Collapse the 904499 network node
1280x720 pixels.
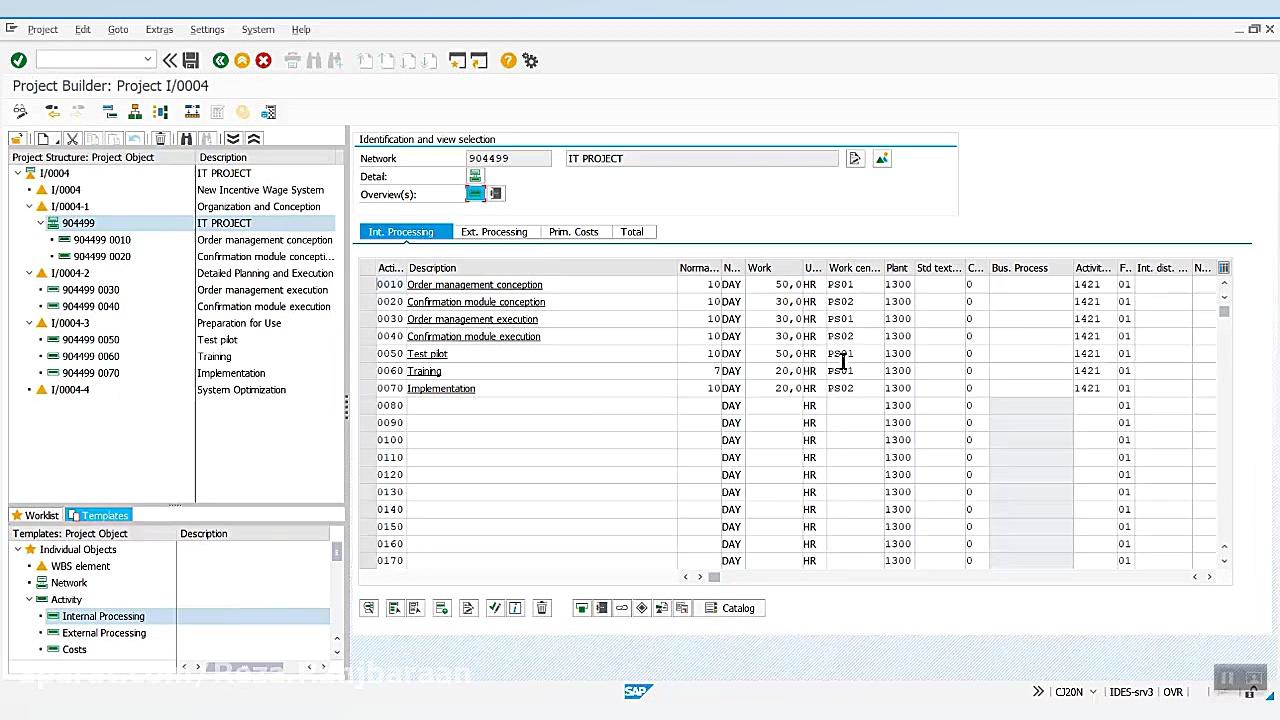click(x=41, y=223)
